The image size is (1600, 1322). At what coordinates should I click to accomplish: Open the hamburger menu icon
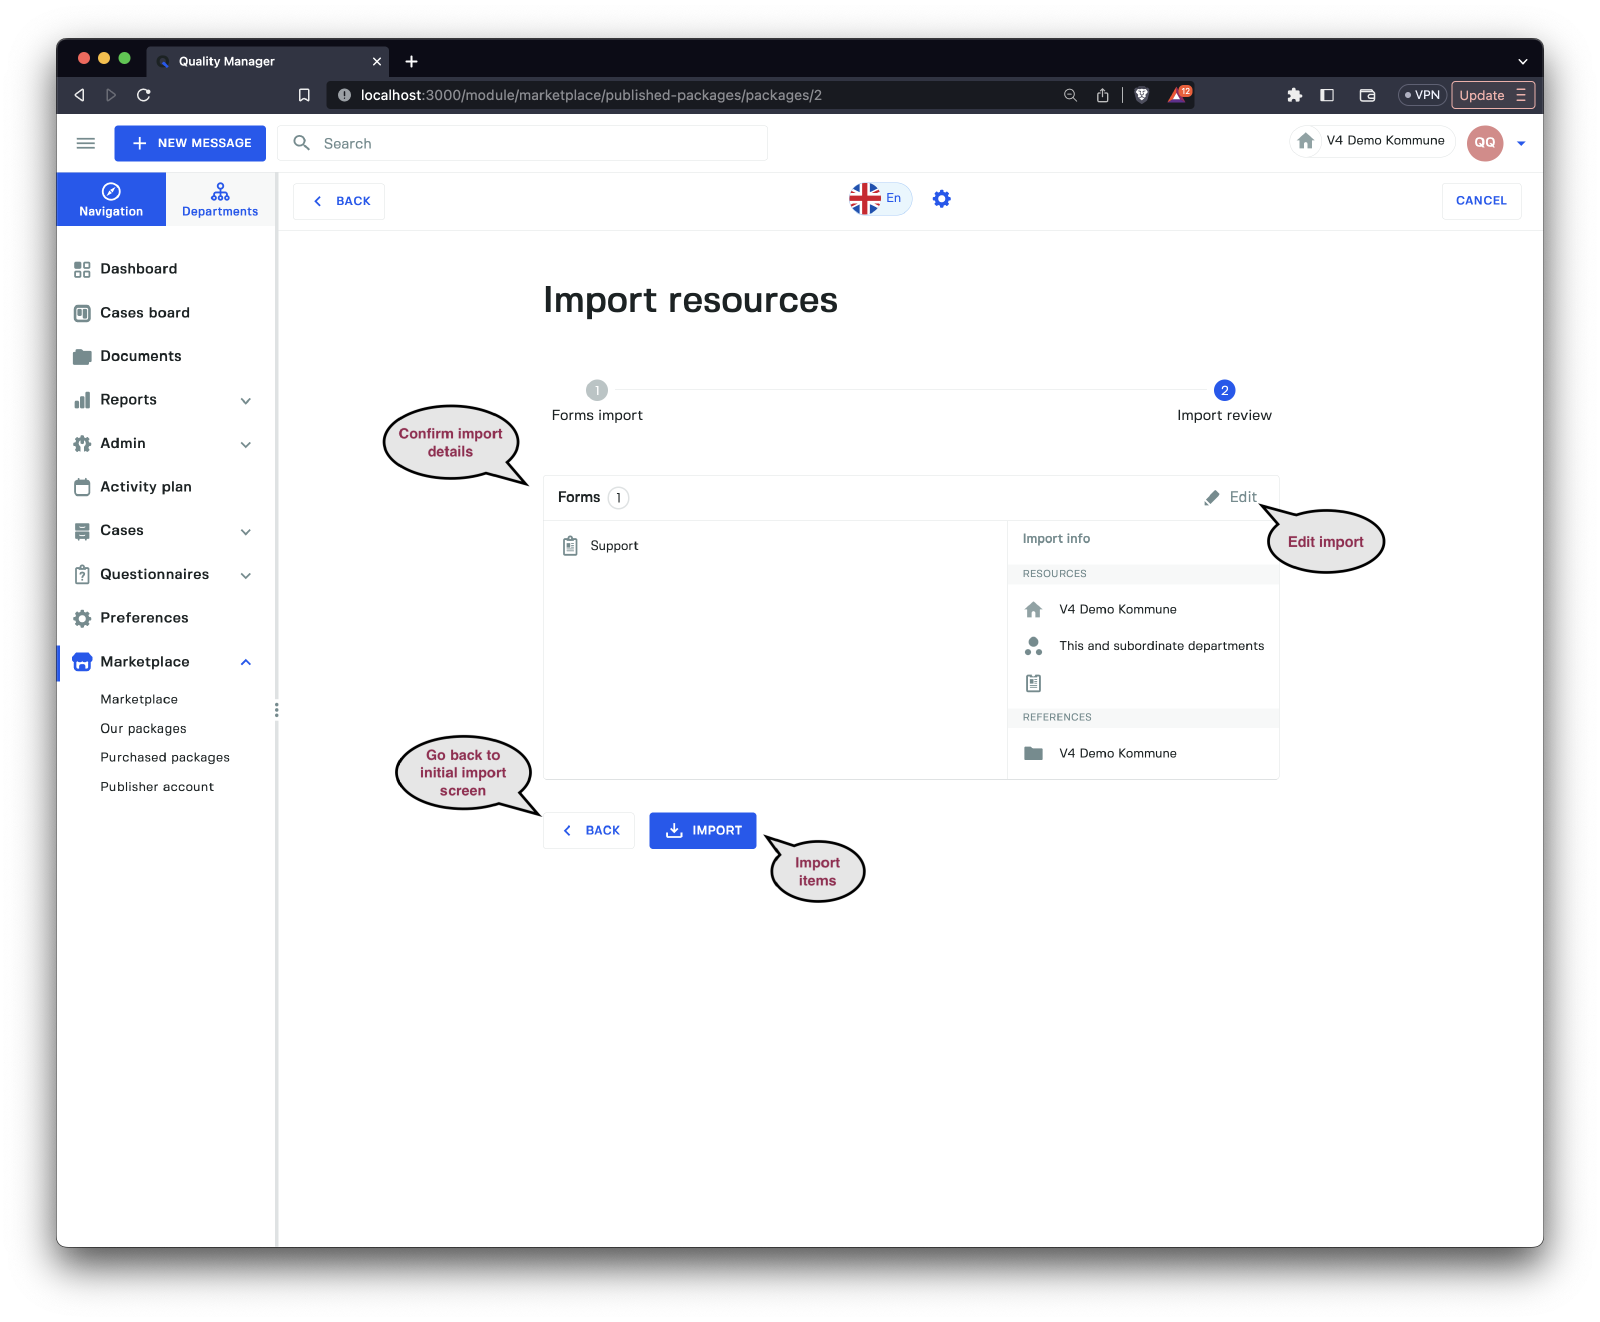tap(86, 143)
